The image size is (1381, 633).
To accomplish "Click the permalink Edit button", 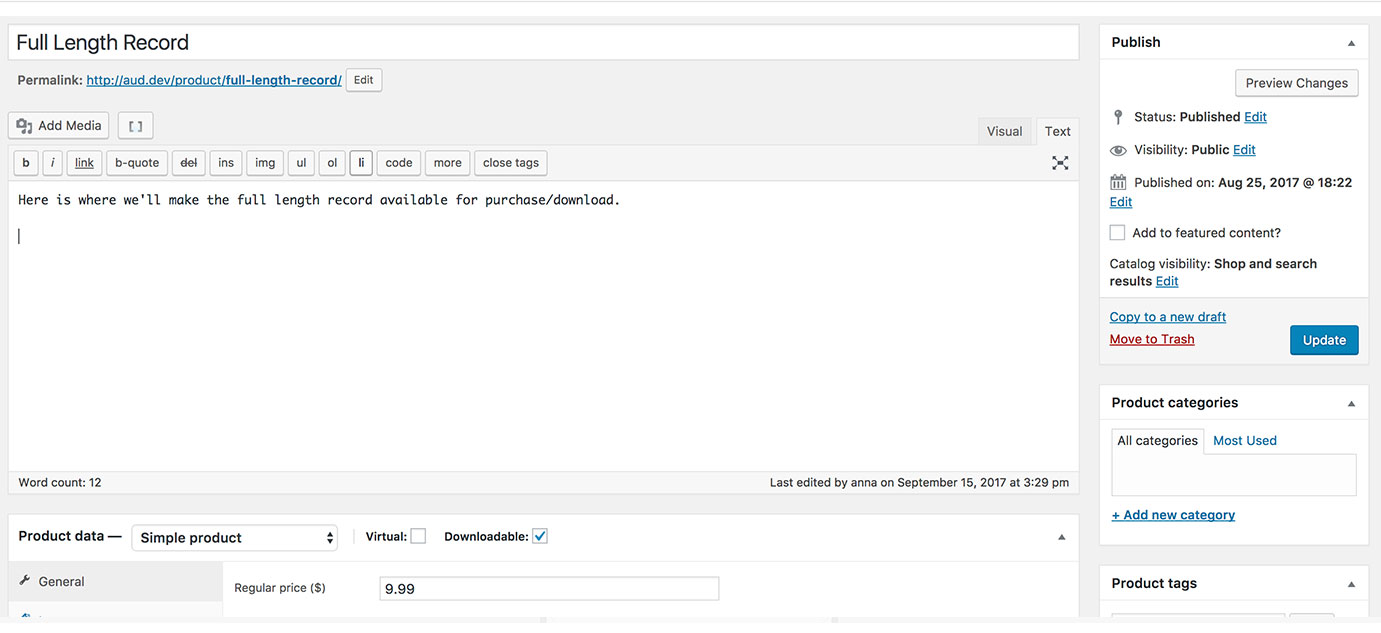I will tap(364, 80).
